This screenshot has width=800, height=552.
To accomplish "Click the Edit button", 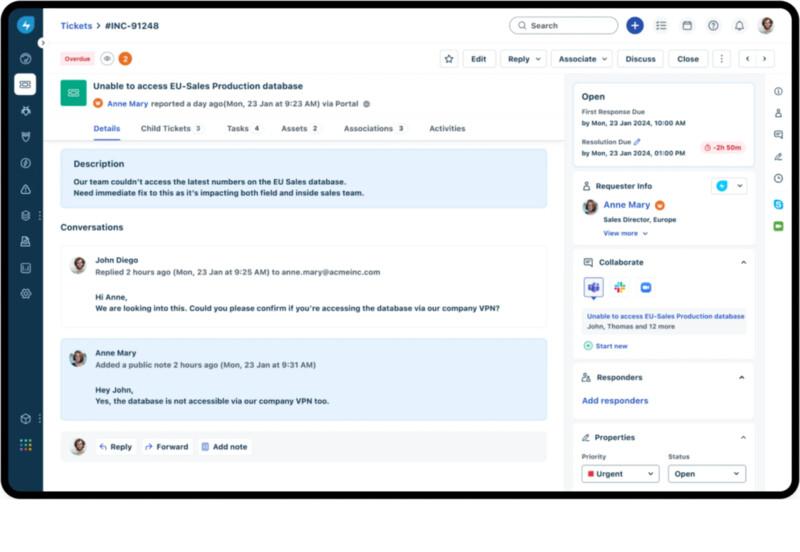I will 479,59.
